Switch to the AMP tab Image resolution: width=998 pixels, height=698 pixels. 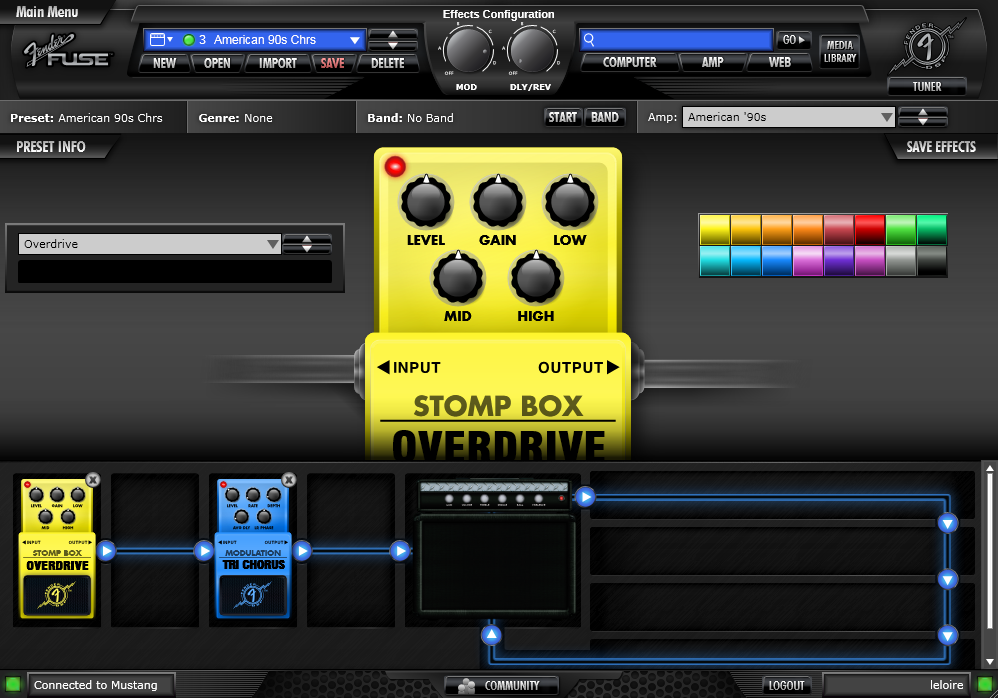click(x=712, y=62)
